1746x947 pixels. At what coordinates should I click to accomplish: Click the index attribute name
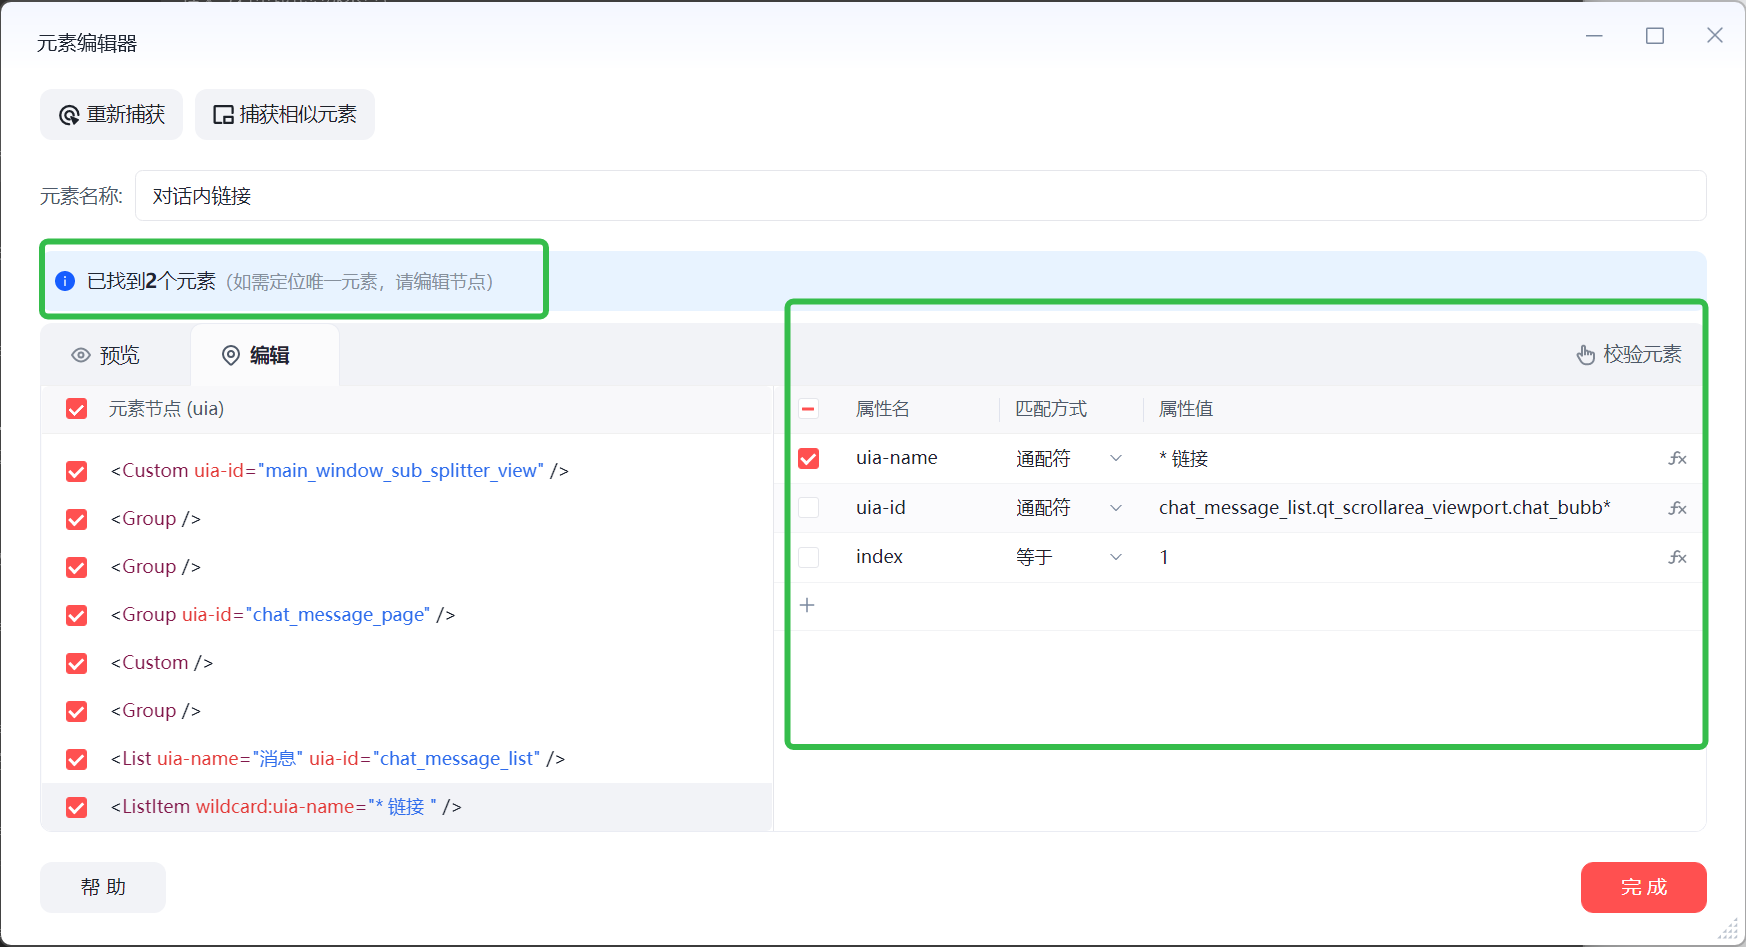(x=880, y=557)
